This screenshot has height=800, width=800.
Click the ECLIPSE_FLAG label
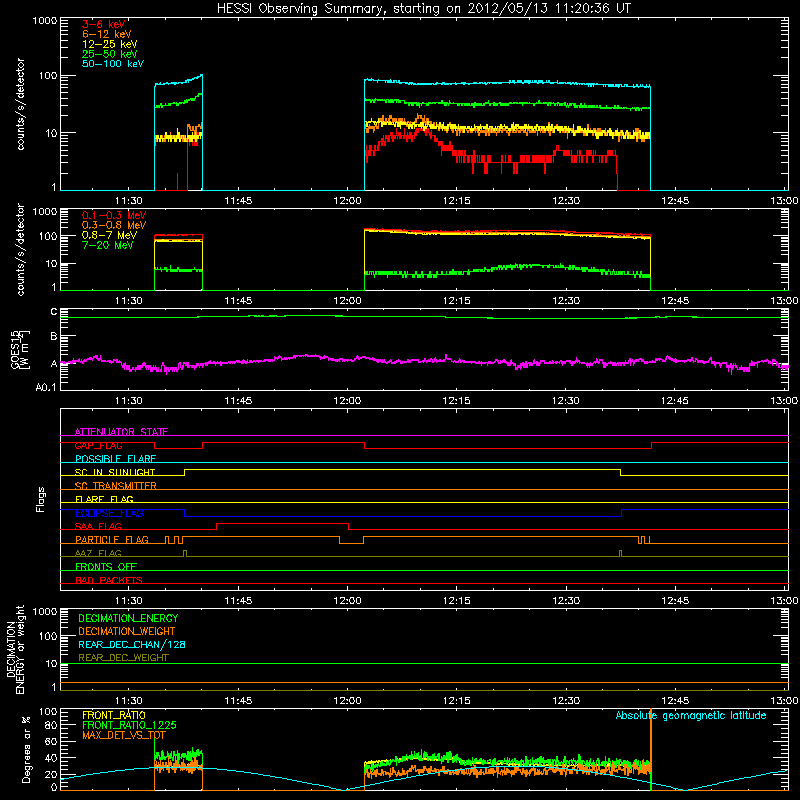(109, 513)
